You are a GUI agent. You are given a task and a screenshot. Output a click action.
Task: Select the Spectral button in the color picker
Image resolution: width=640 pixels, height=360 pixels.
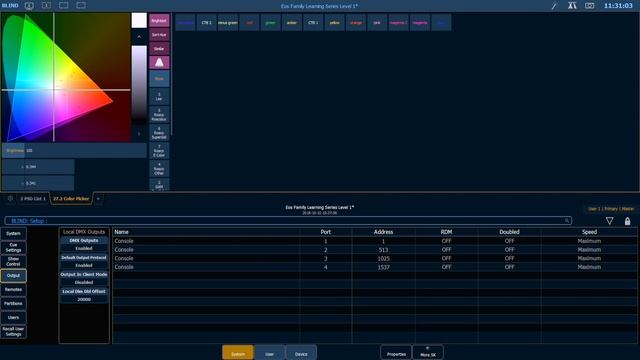[x=159, y=35]
